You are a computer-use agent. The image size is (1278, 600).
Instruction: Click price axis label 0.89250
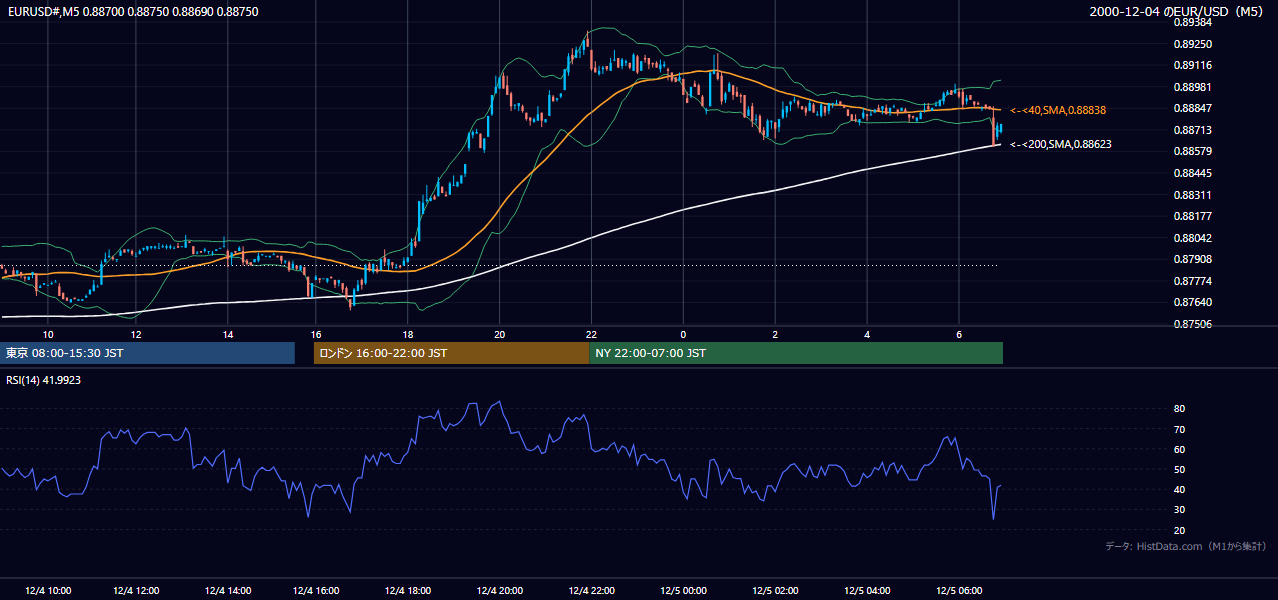(1192, 44)
